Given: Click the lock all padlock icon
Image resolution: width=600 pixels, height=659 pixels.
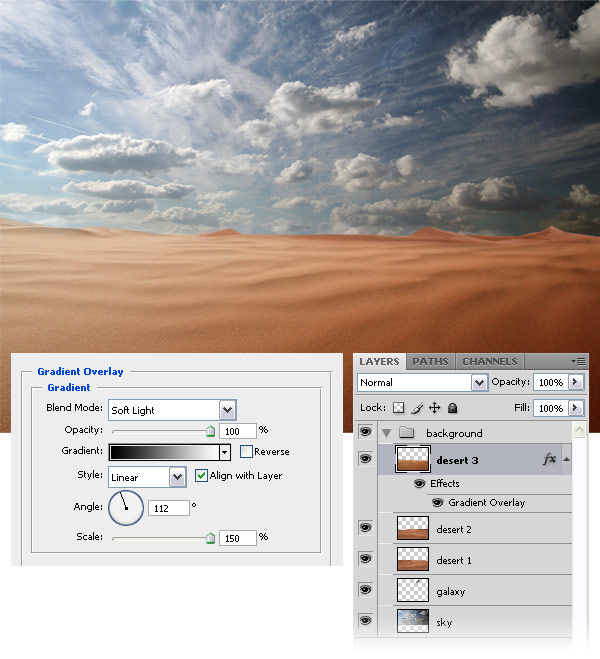Looking at the screenshot, I should point(453,408).
